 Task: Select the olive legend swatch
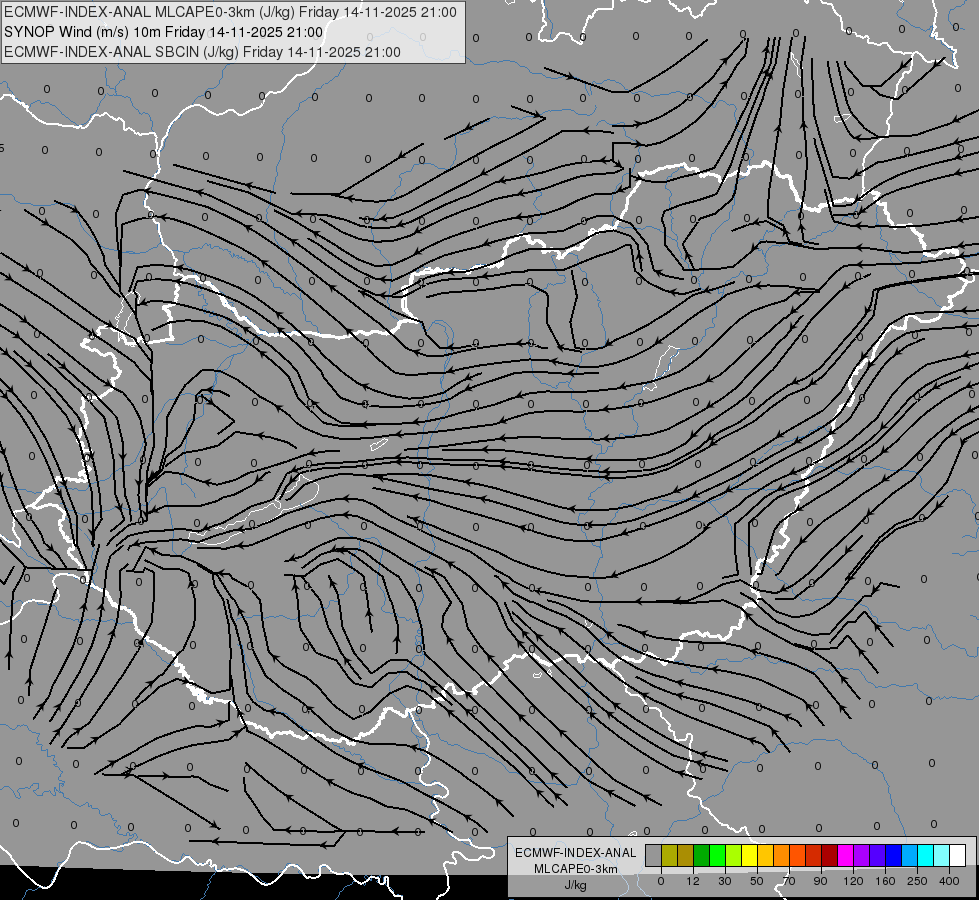coord(669,855)
